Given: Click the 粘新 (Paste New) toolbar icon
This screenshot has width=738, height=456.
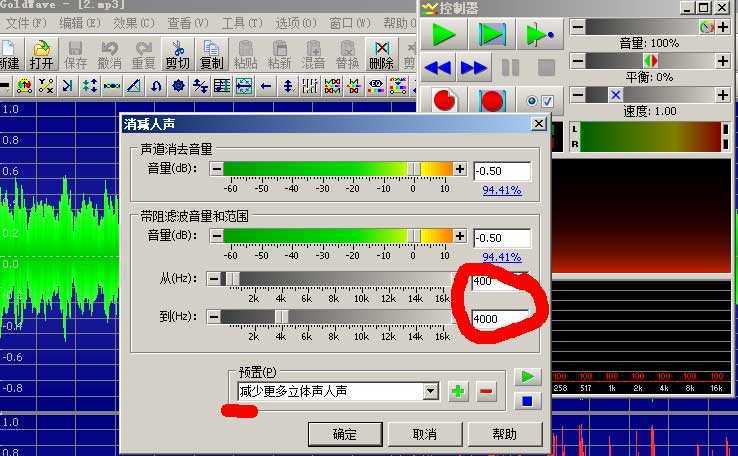Looking at the screenshot, I should 280,55.
